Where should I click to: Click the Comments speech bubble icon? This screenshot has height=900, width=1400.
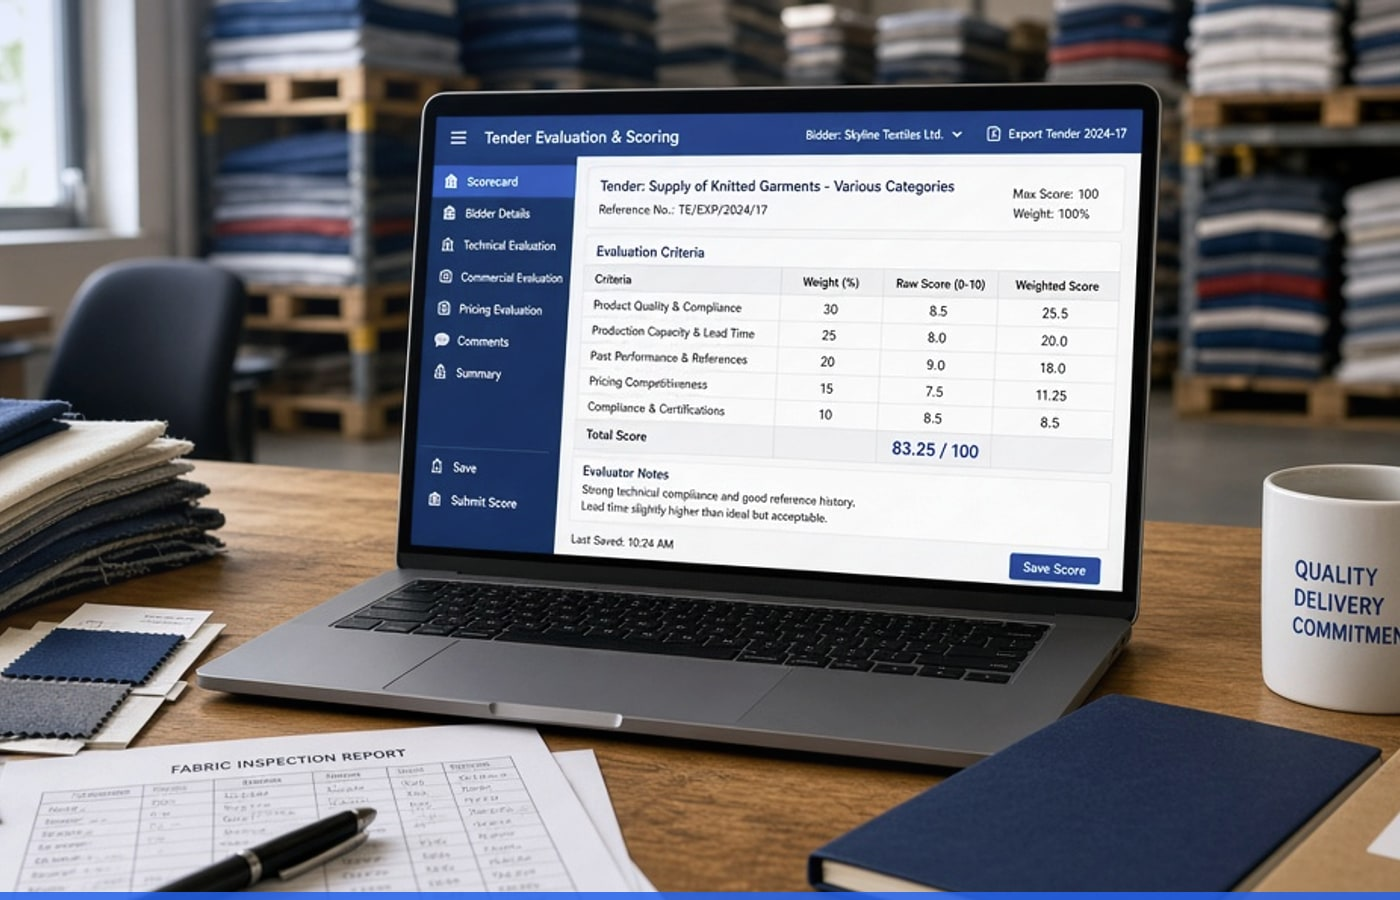coord(441,340)
